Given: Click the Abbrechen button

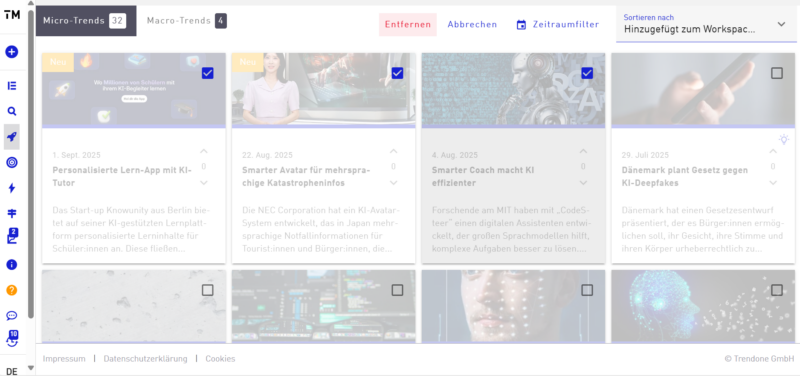Looking at the screenshot, I should pos(472,24).
